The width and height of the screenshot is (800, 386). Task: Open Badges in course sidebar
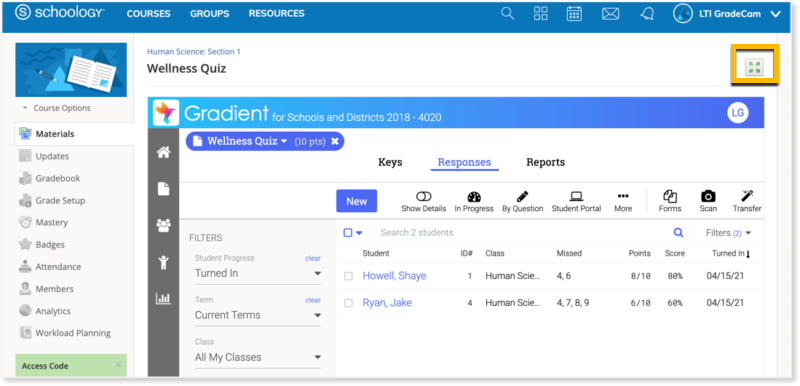[50, 245]
